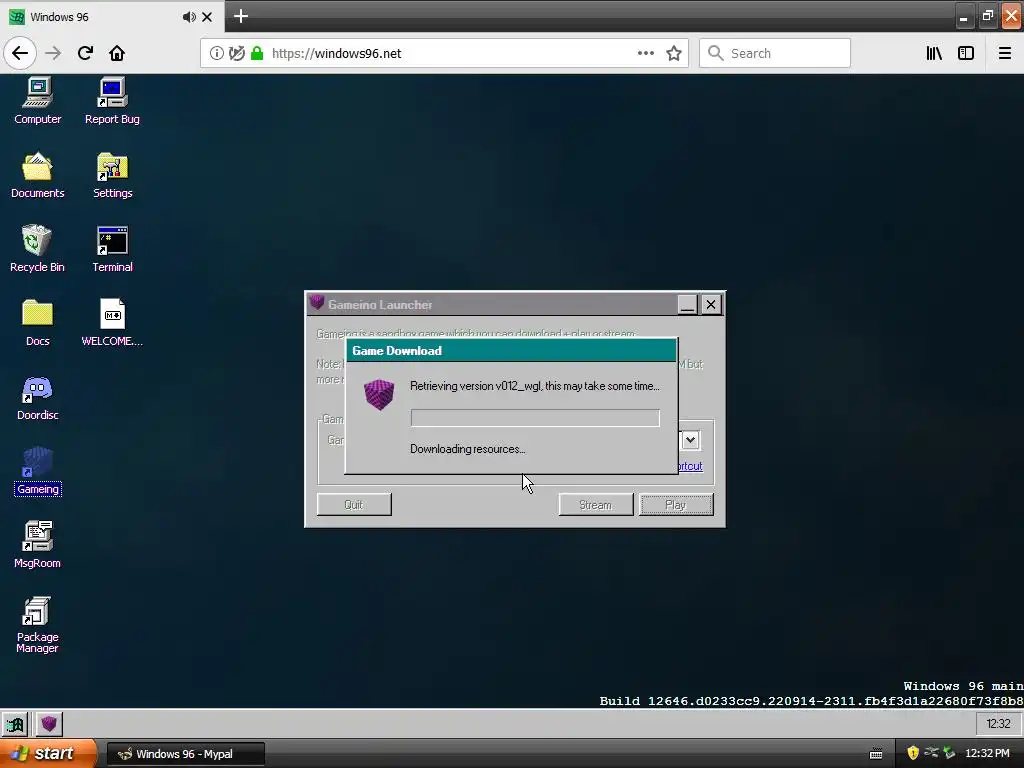1024x768 pixels.
Task: Launch the Doordisc desktop shortcut
Action: pos(37,397)
